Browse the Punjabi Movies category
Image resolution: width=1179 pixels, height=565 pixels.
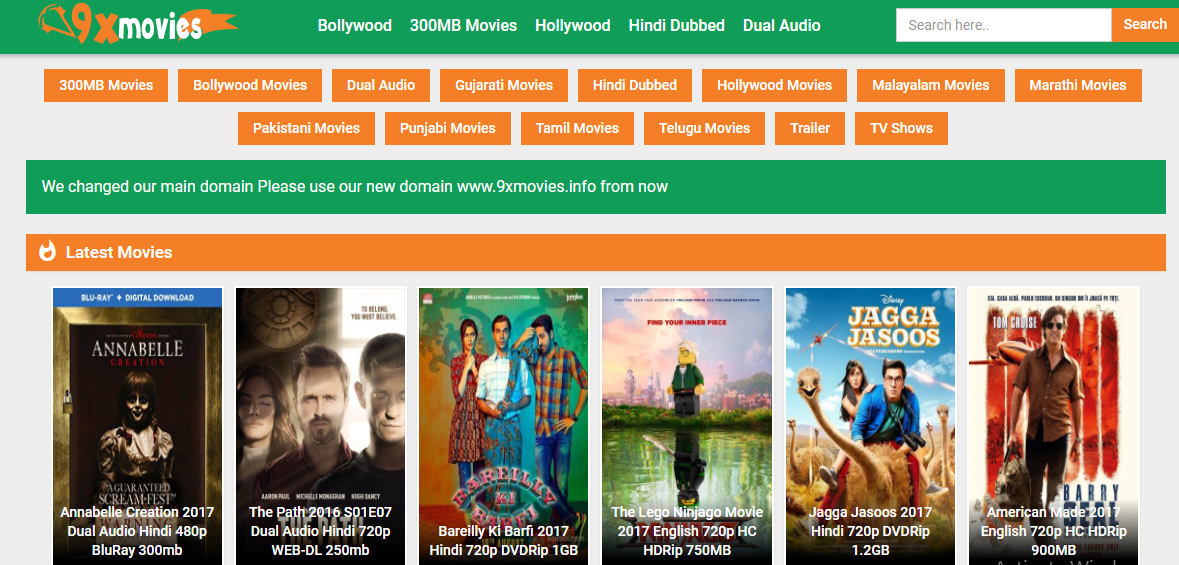tap(448, 128)
